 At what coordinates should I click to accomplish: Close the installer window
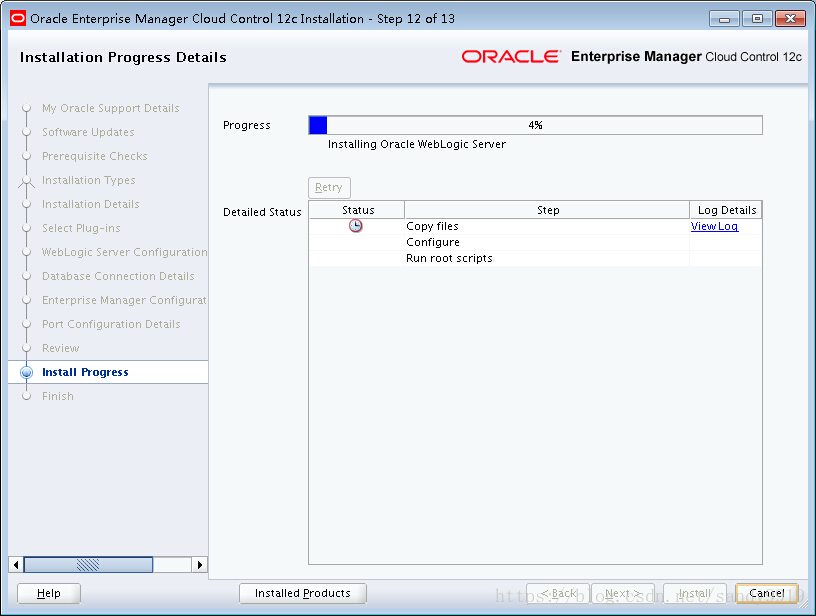pos(790,19)
